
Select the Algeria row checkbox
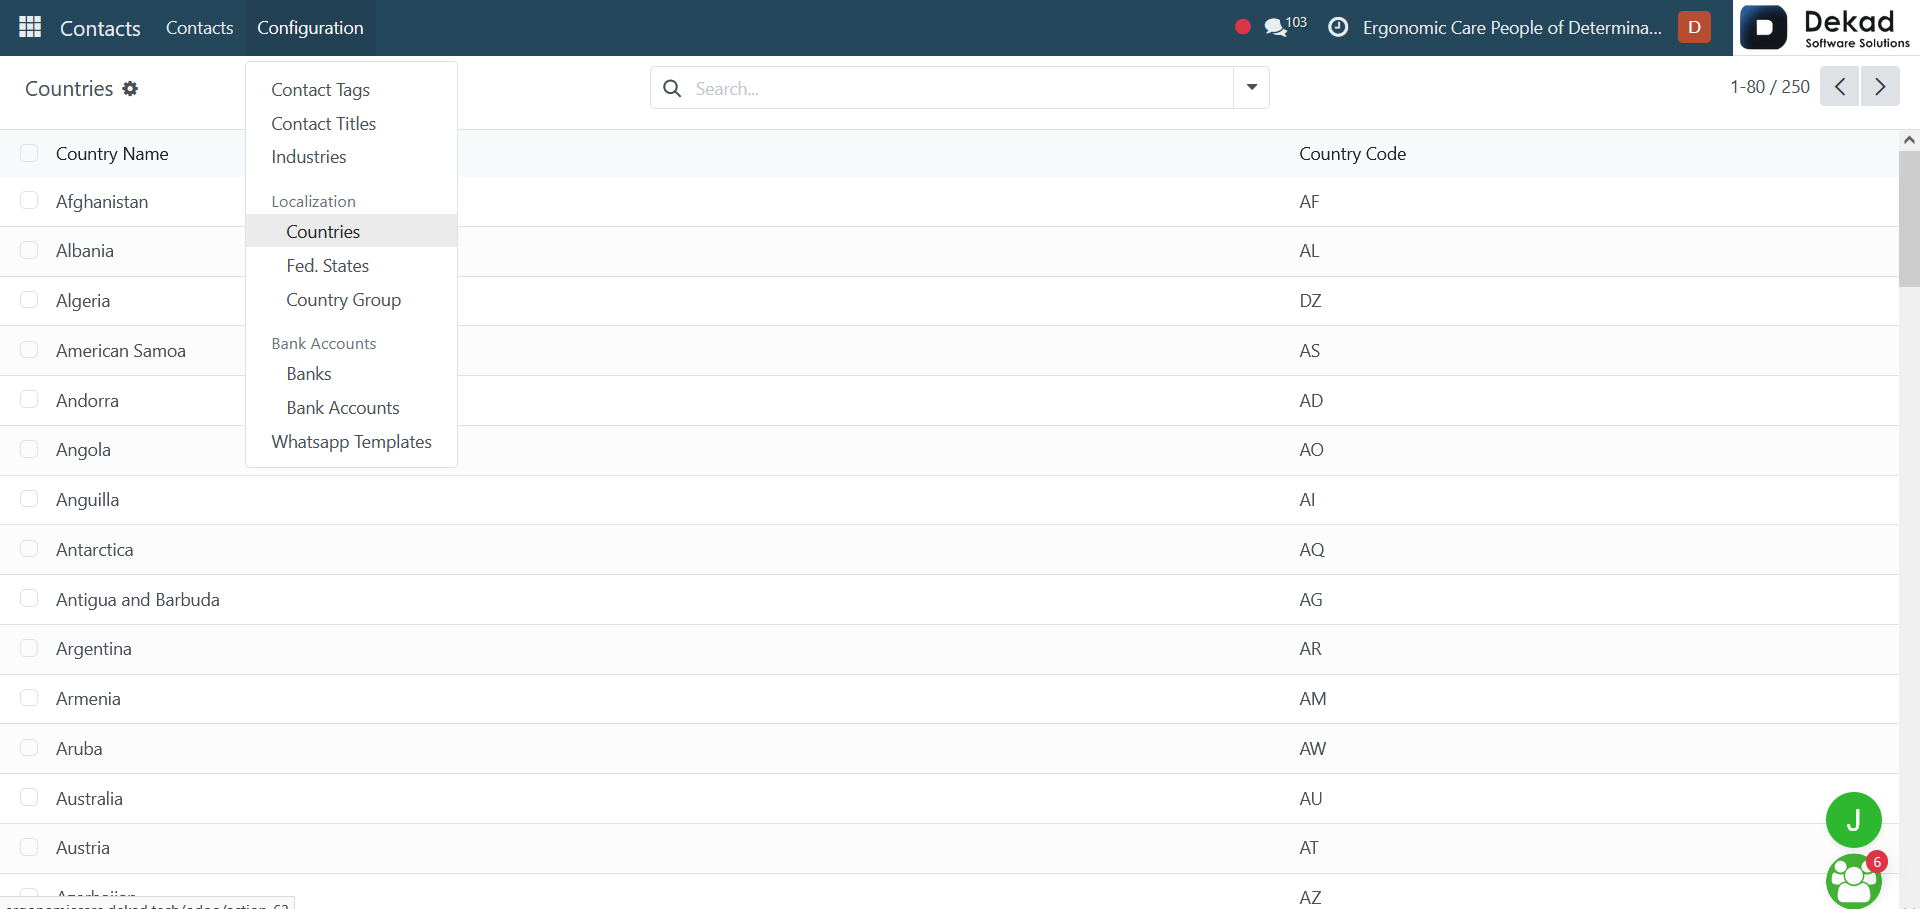click(x=29, y=300)
